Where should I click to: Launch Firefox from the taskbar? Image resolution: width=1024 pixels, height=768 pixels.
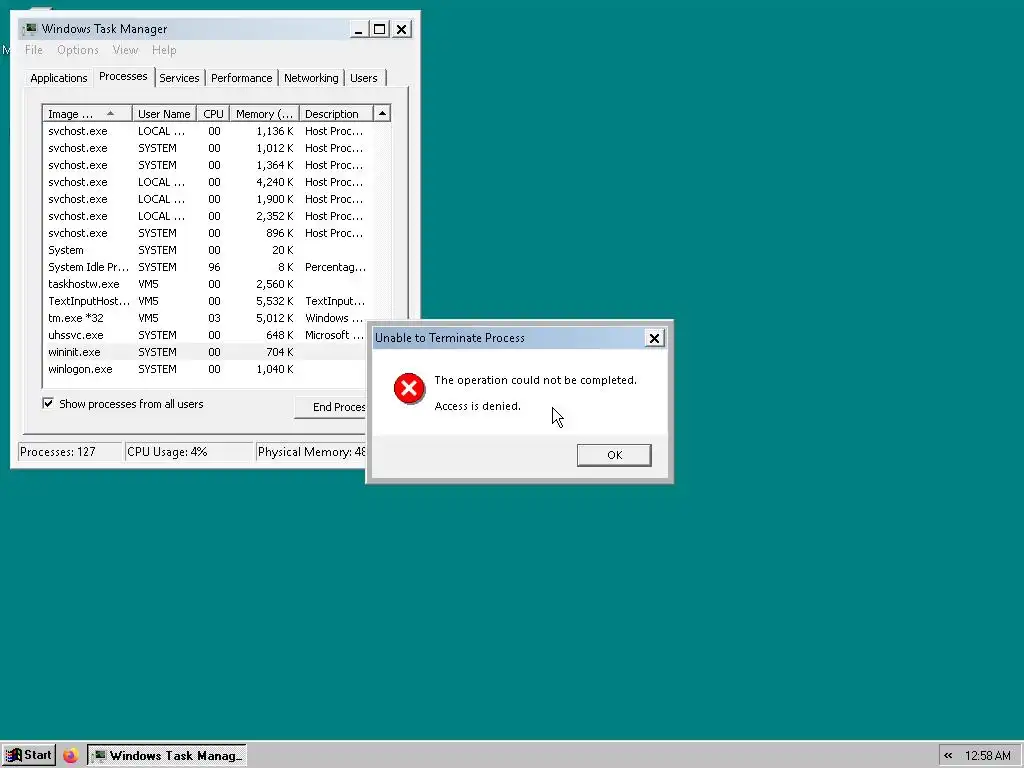pyautogui.click(x=71, y=756)
